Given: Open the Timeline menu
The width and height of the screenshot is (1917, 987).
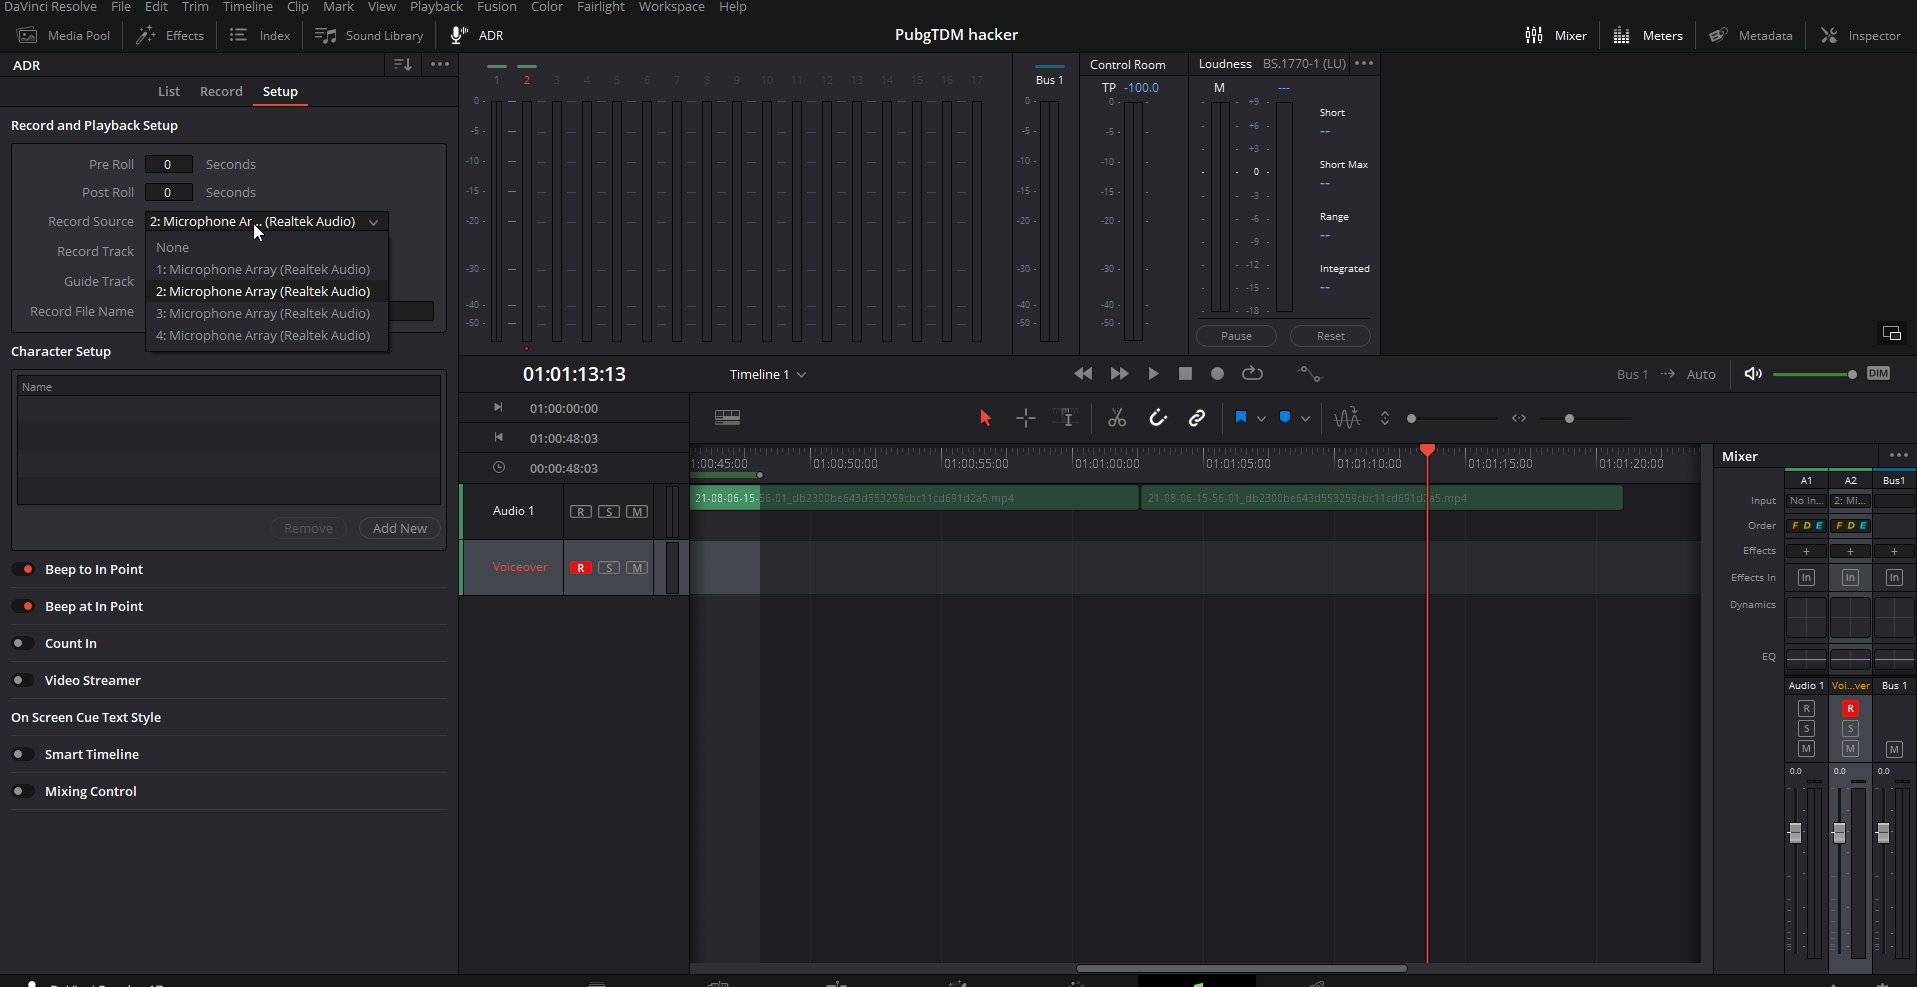Looking at the screenshot, I should (247, 7).
